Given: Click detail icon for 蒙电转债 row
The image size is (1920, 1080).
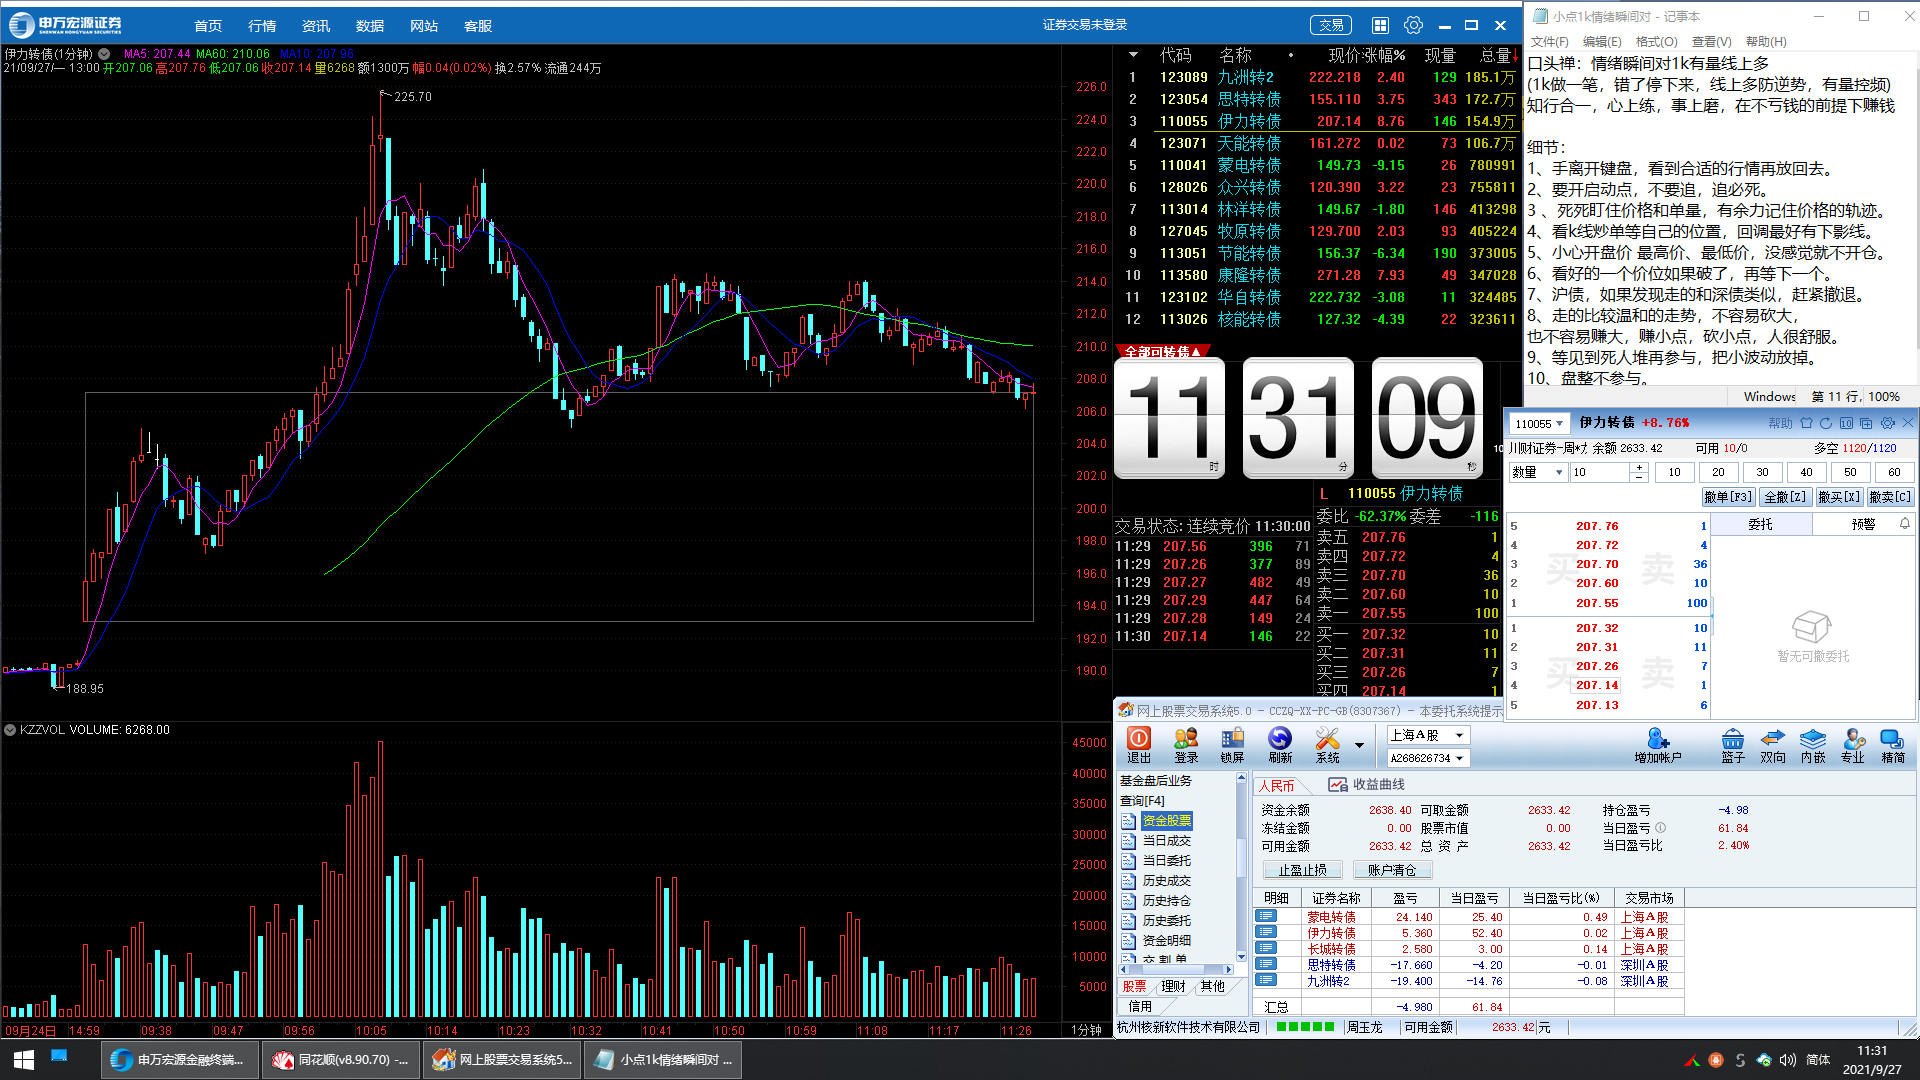Looking at the screenshot, I should pyautogui.click(x=1267, y=916).
